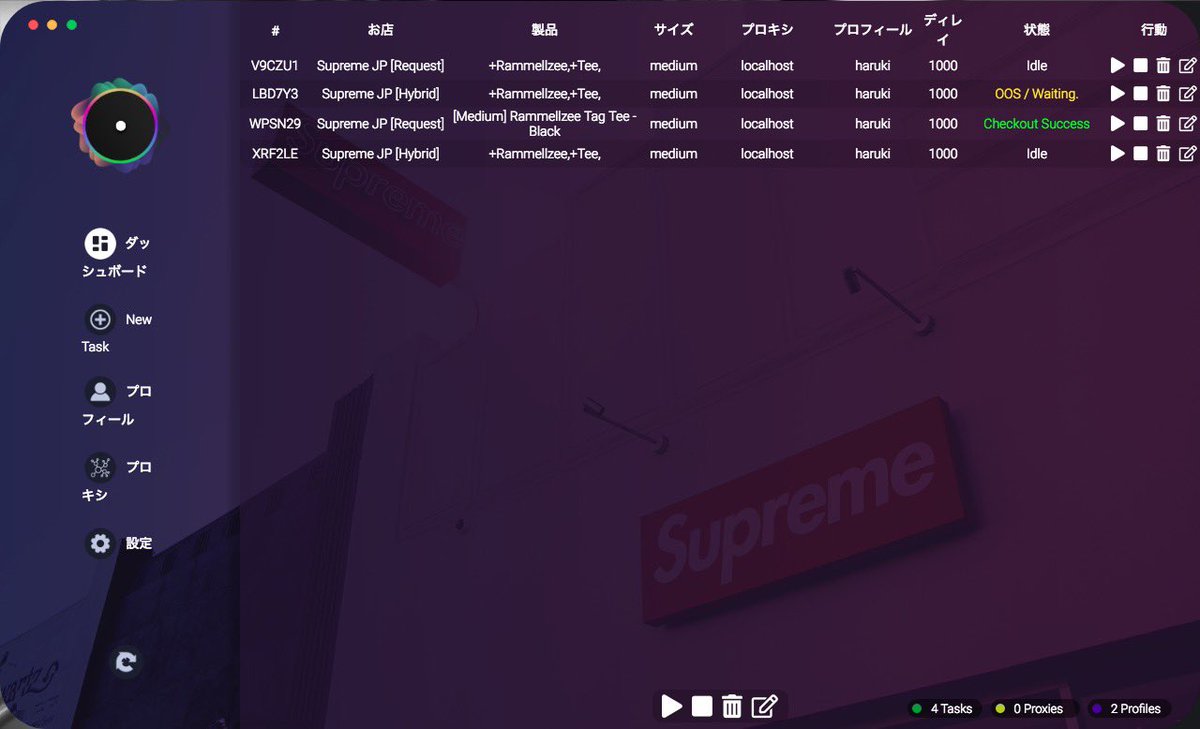
Task: Click localhost proxy in row WPSN29
Action: point(767,124)
